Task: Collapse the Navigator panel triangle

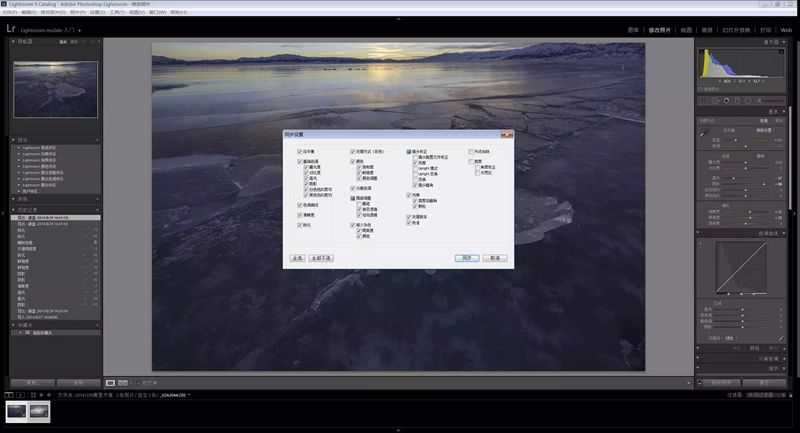Action: point(13,41)
